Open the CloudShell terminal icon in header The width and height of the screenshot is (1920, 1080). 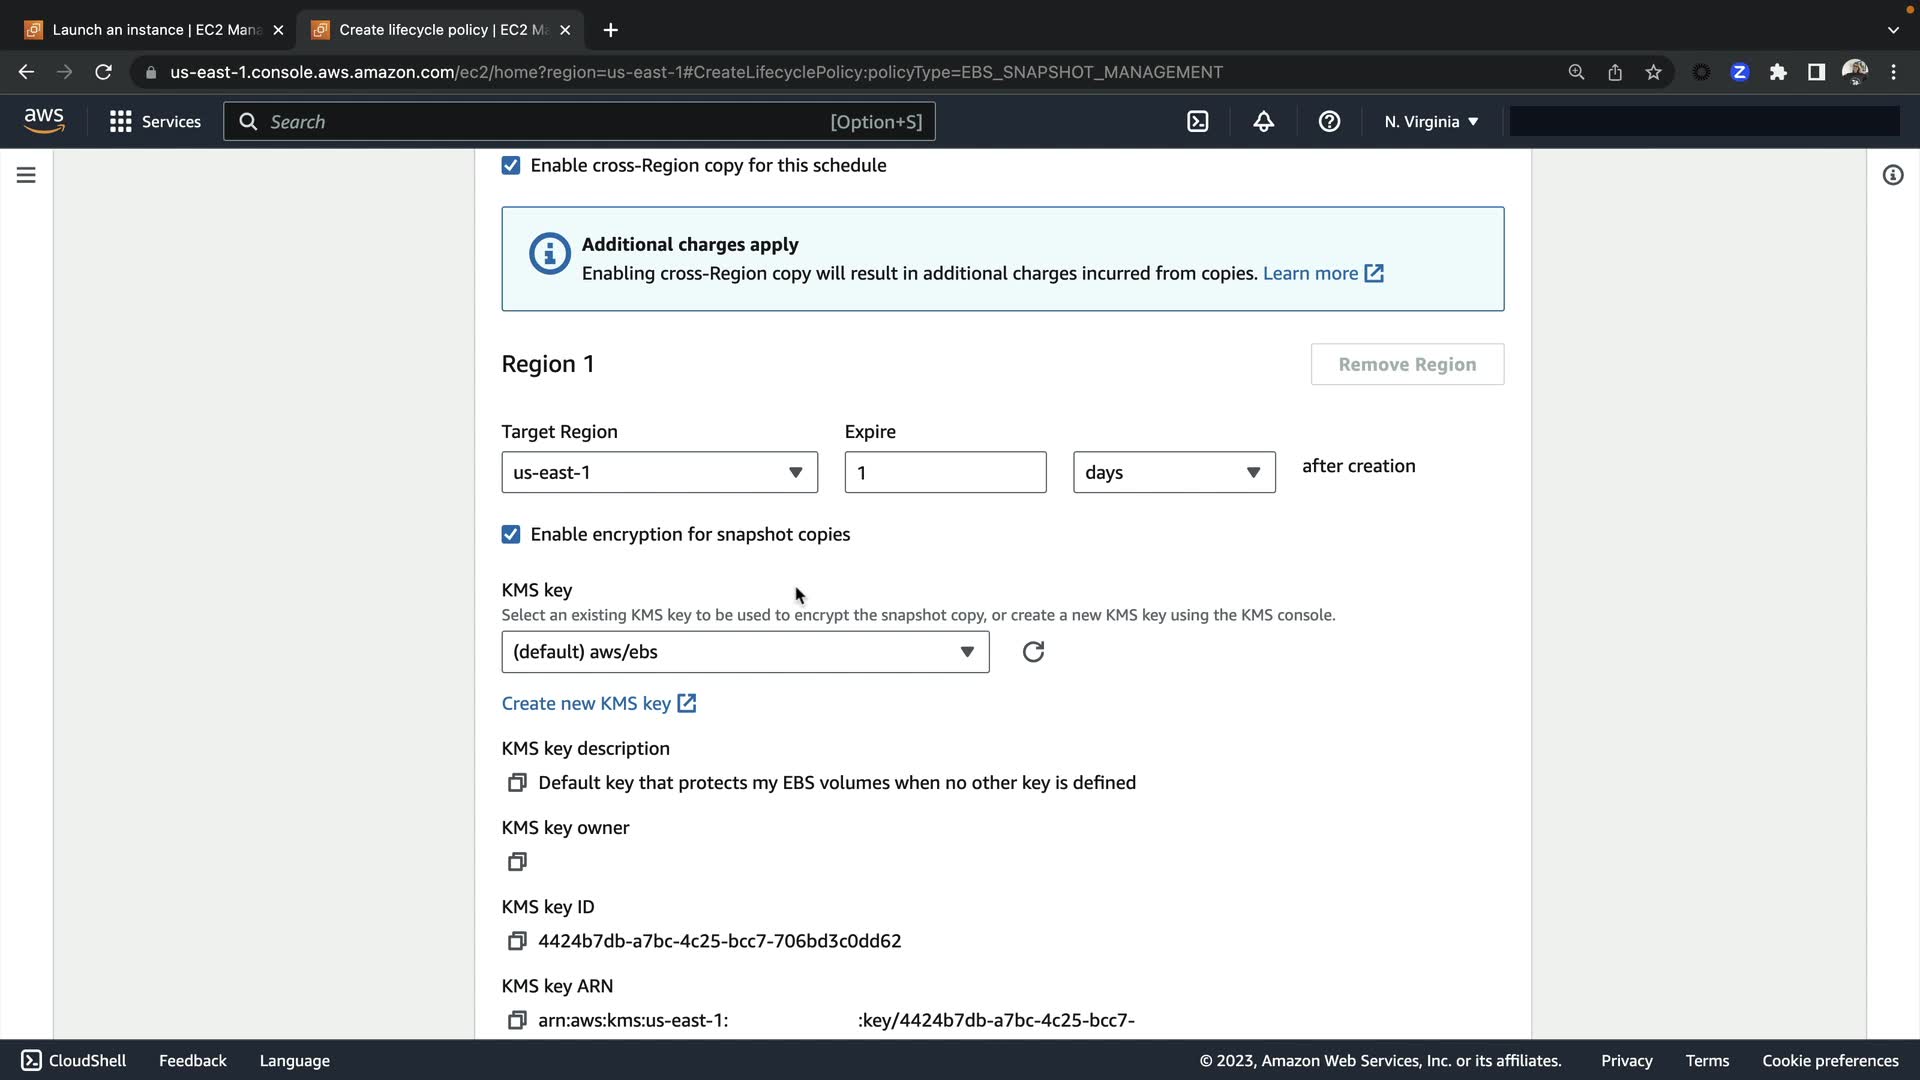click(1197, 121)
